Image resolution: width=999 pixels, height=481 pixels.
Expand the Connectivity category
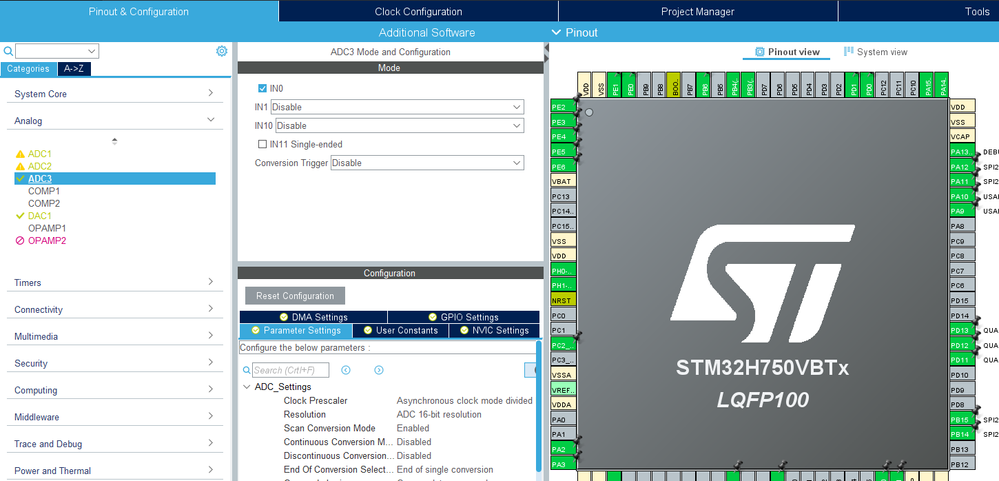pyautogui.click(x=114, y=309)
